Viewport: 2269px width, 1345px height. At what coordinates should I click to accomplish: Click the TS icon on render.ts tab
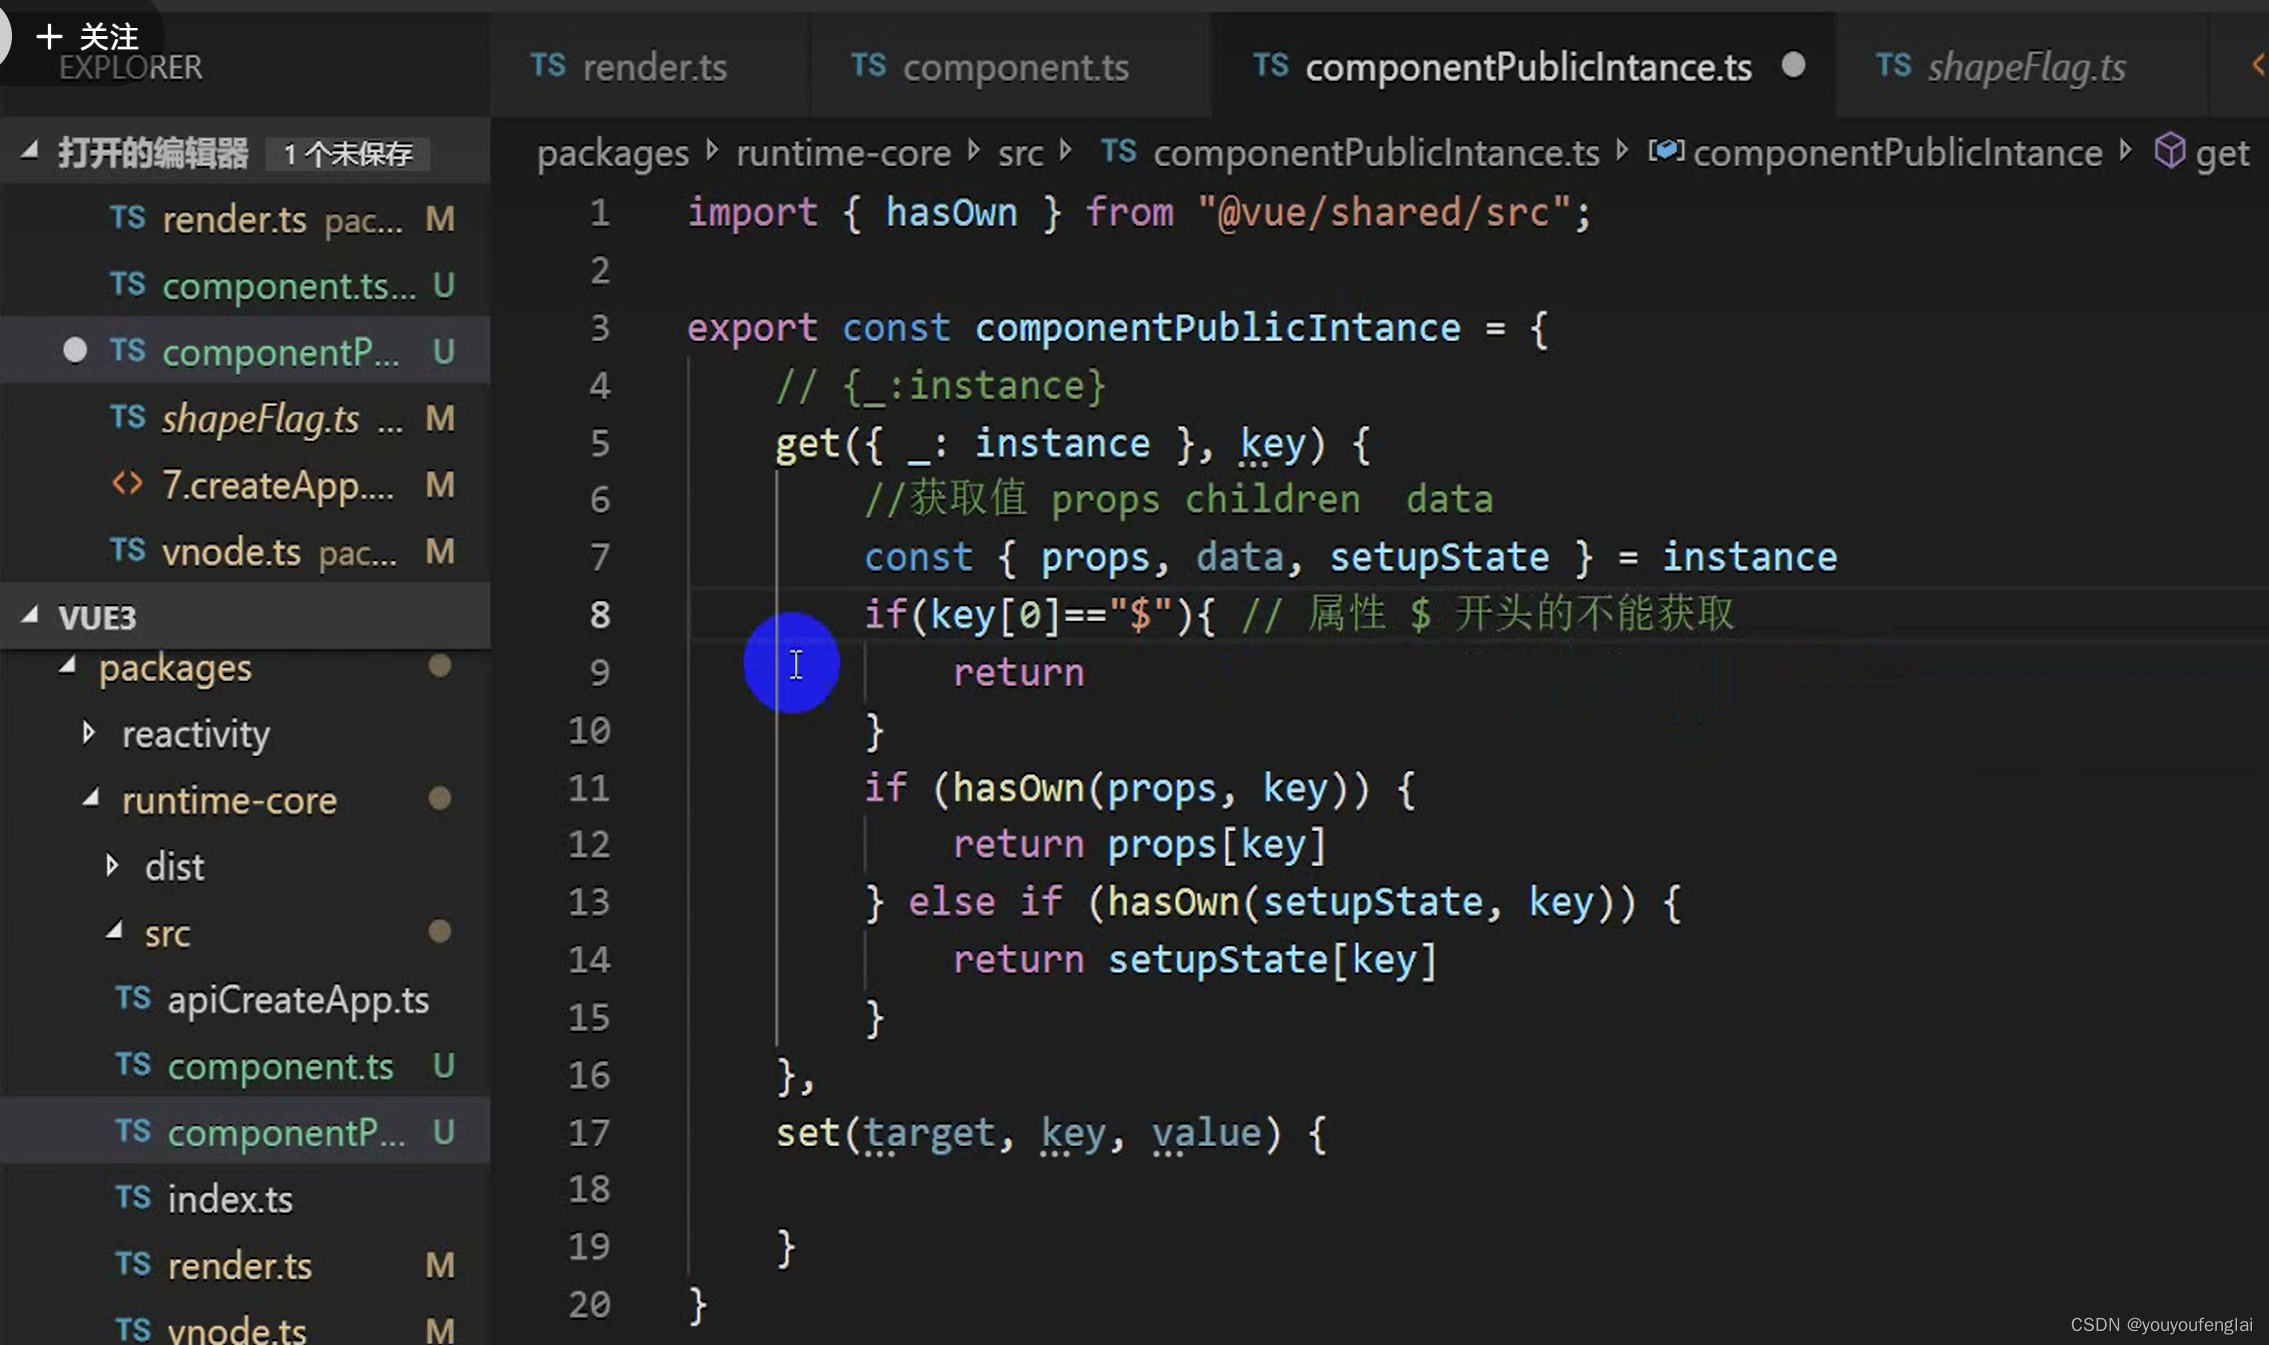[x=548, y=65]
